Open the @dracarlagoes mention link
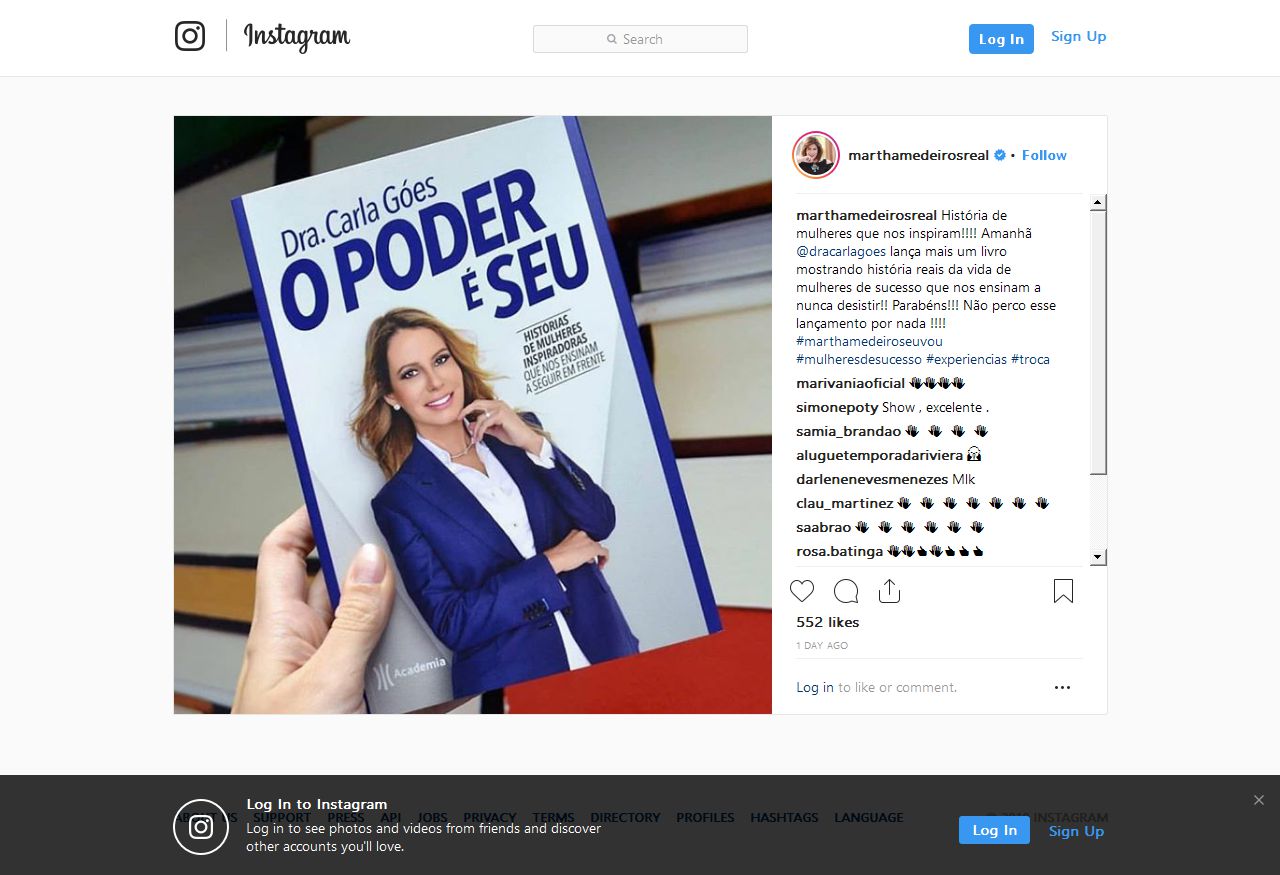This screenshot has width=1280, height=875. click(841, 251)
